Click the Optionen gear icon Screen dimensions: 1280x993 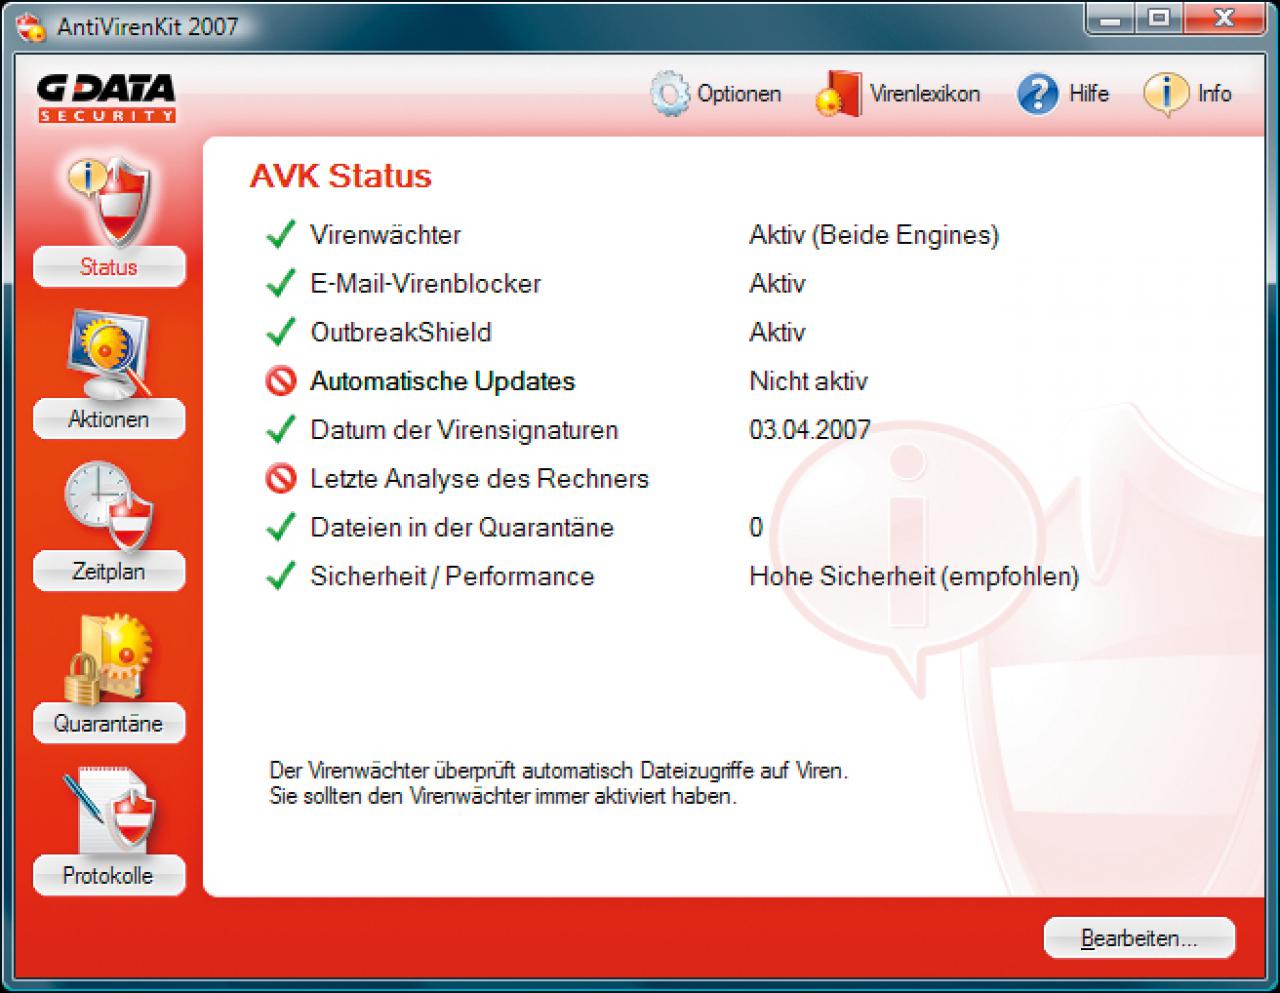[x=669, y=94]
